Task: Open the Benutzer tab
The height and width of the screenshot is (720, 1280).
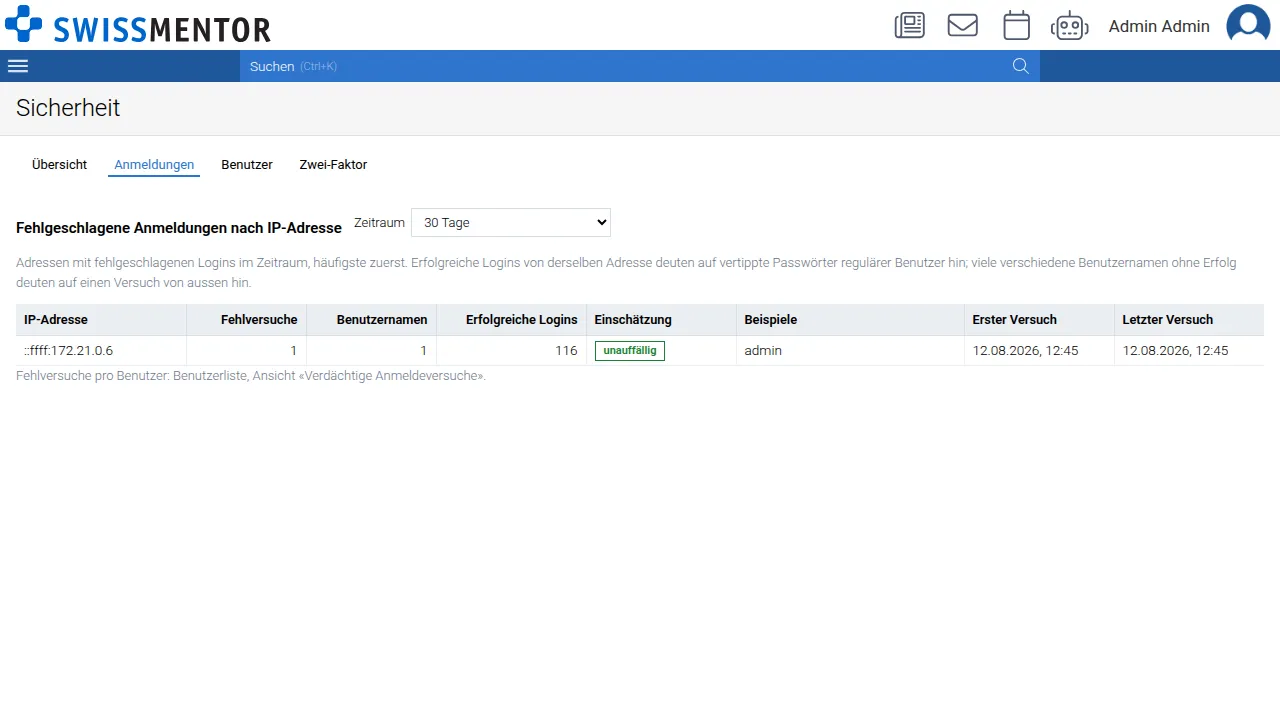Action: [x=247, y=164]
